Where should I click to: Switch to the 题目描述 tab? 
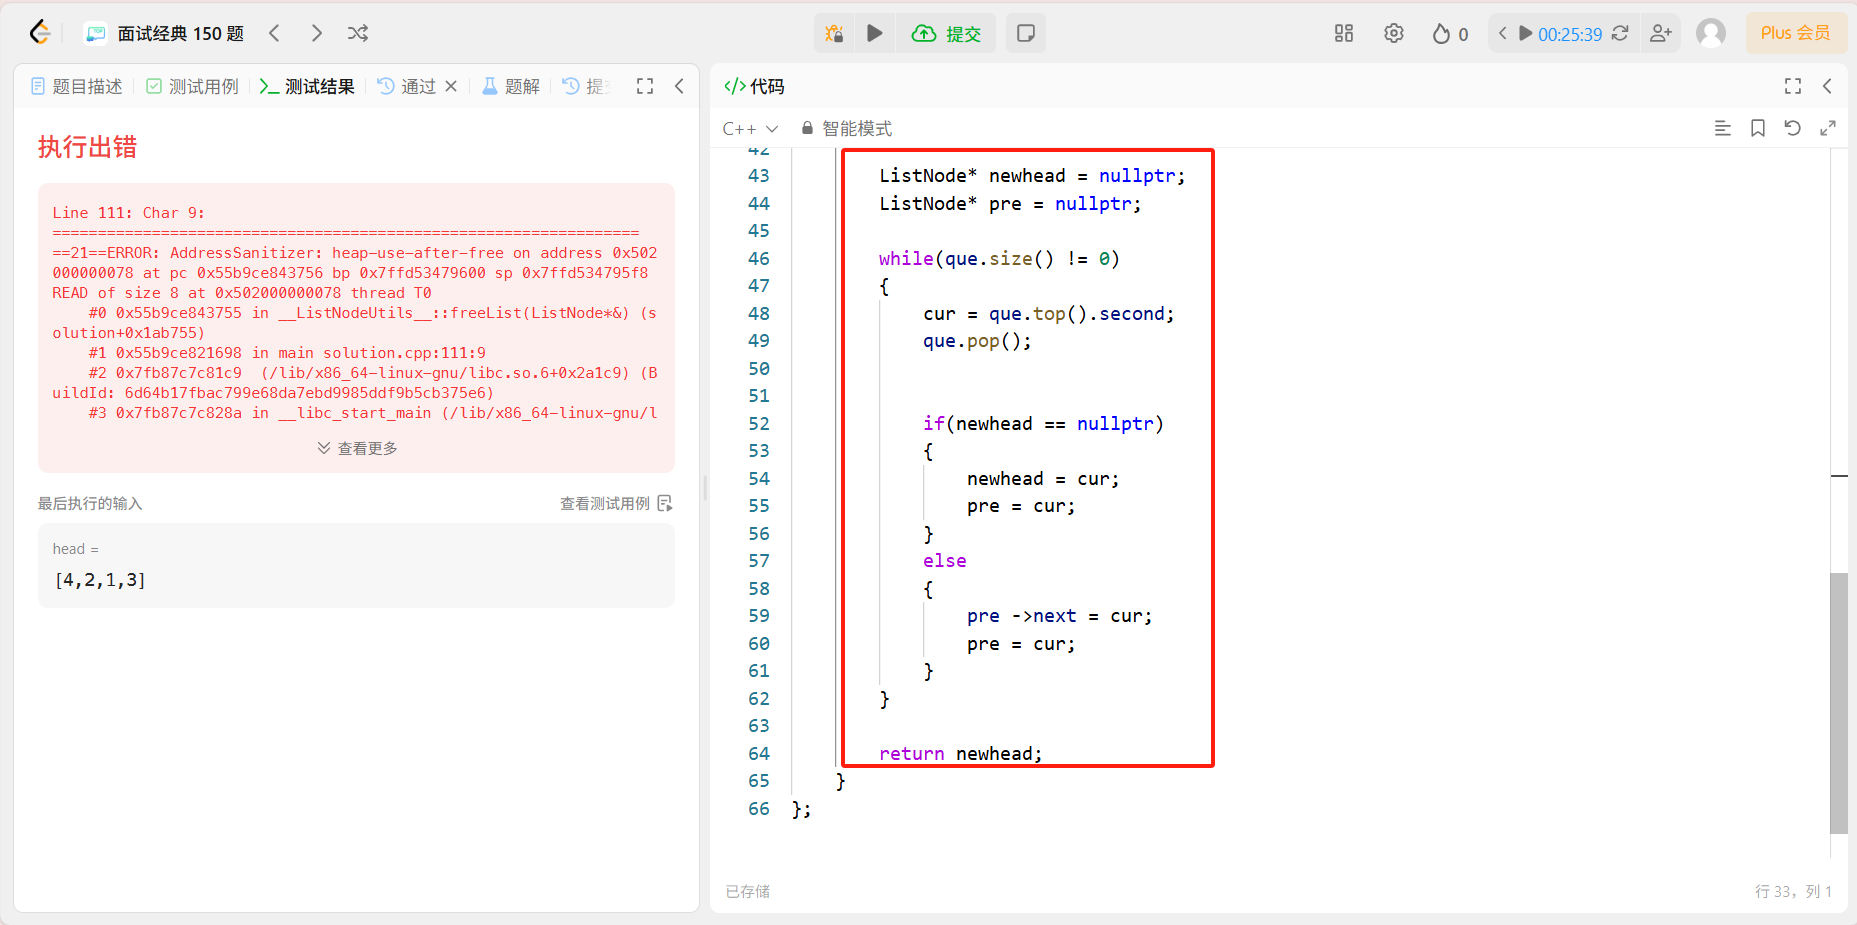click(x=77, y=86)
